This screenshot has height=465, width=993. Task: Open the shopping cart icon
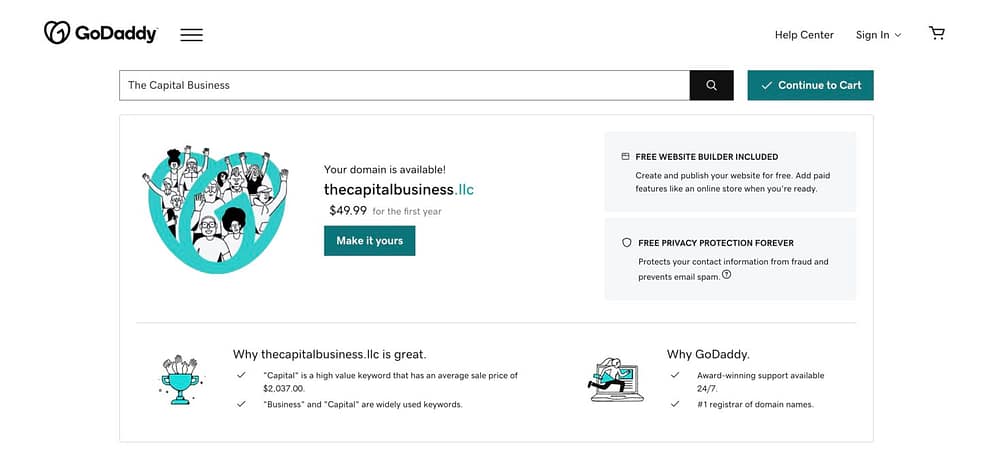[x=936, y=34]
